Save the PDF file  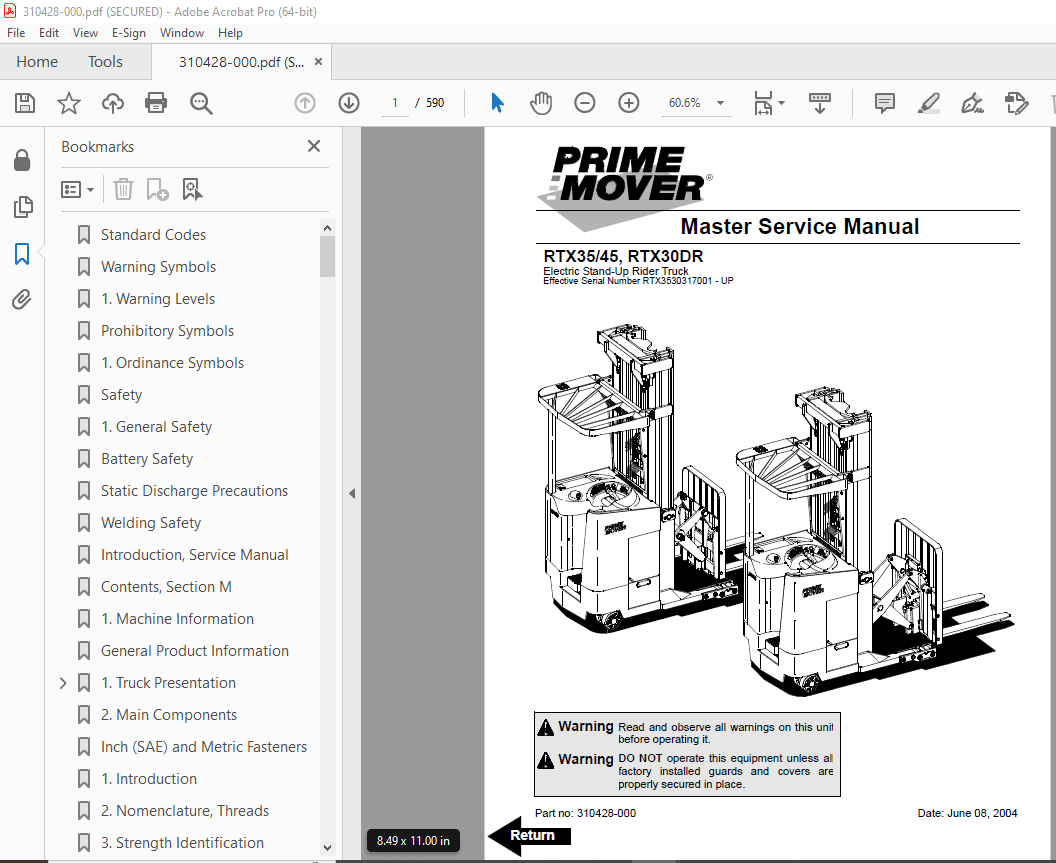click(24, 102)
